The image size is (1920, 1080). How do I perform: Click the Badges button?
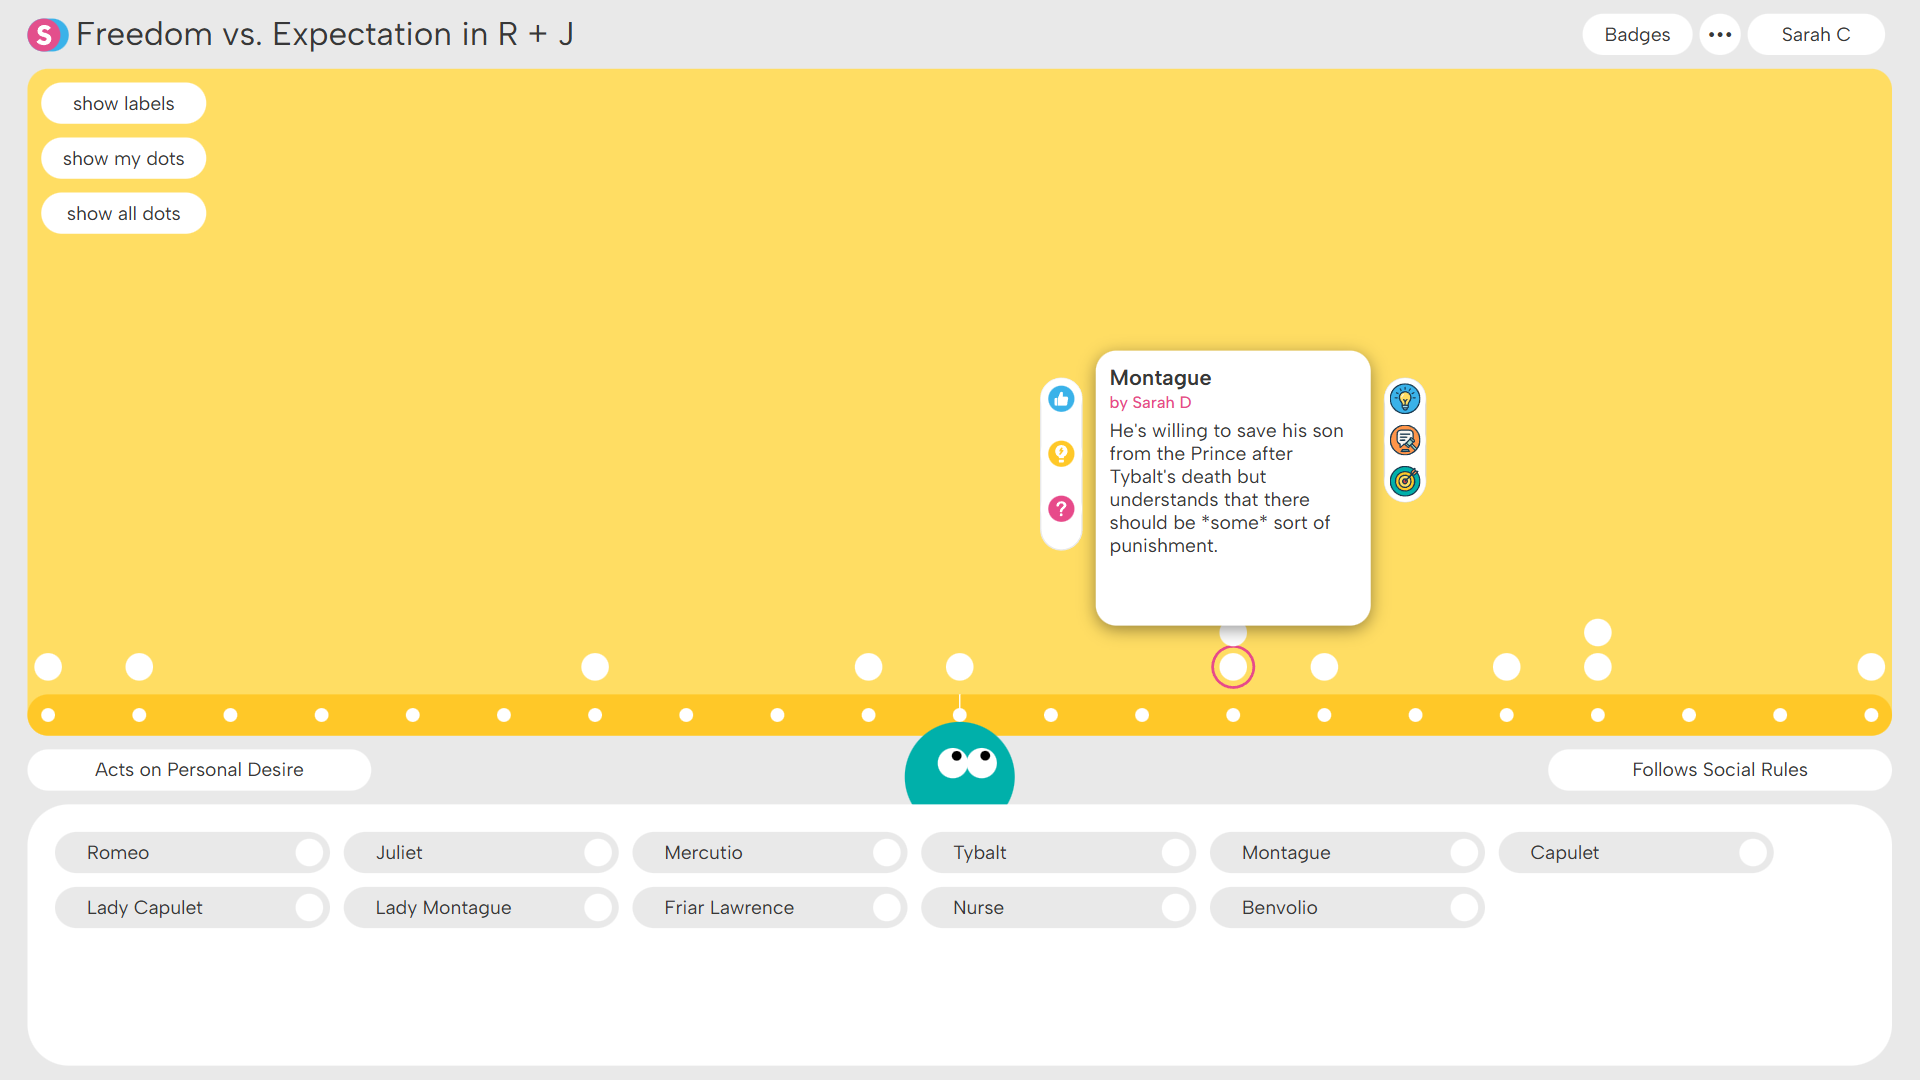point(1637,34)
